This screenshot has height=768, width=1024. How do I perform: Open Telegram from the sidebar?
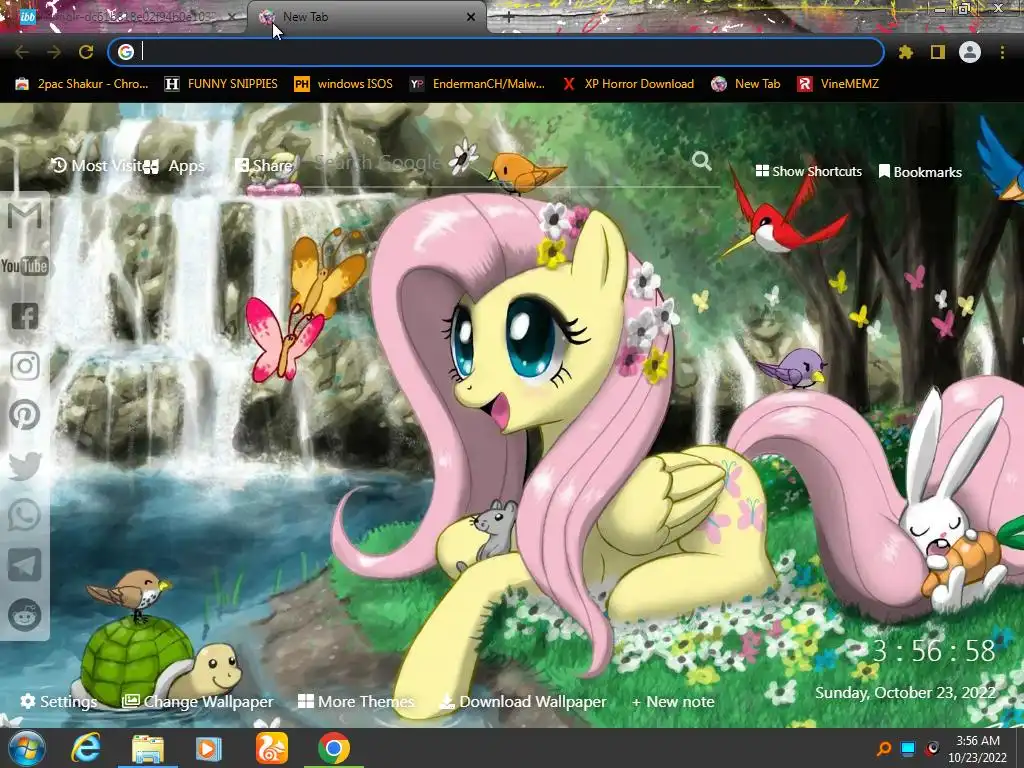[25, 565]
